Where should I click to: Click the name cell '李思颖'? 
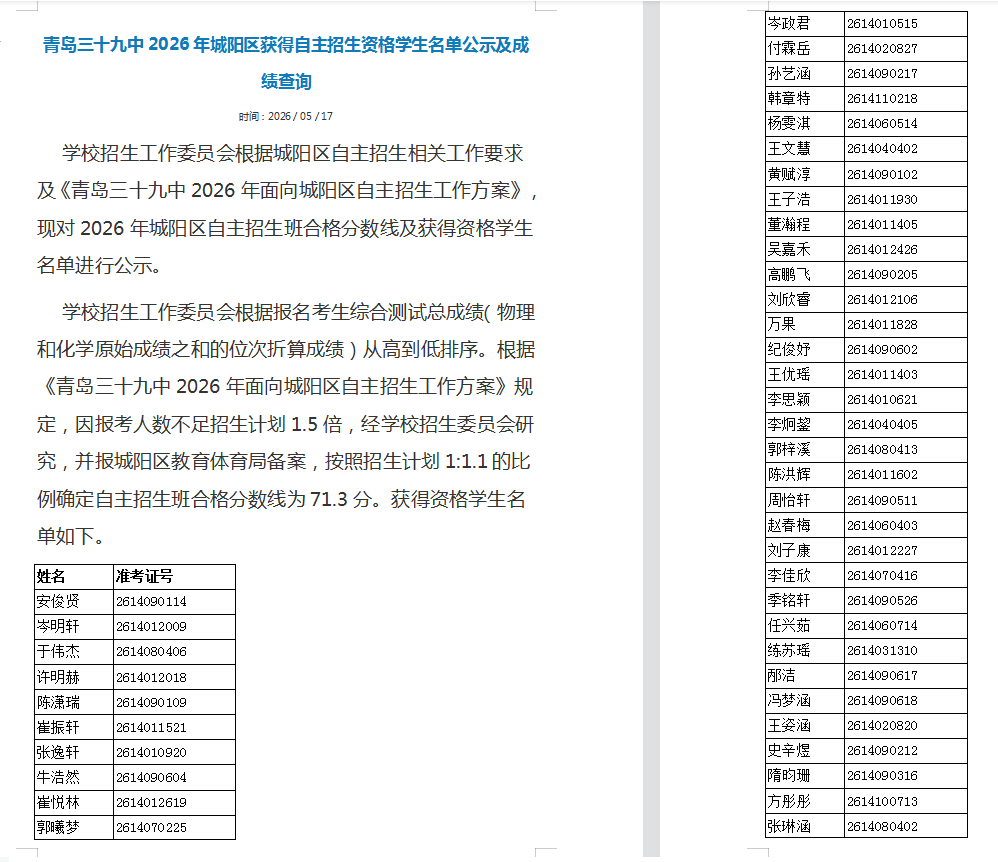pos(805,400)
